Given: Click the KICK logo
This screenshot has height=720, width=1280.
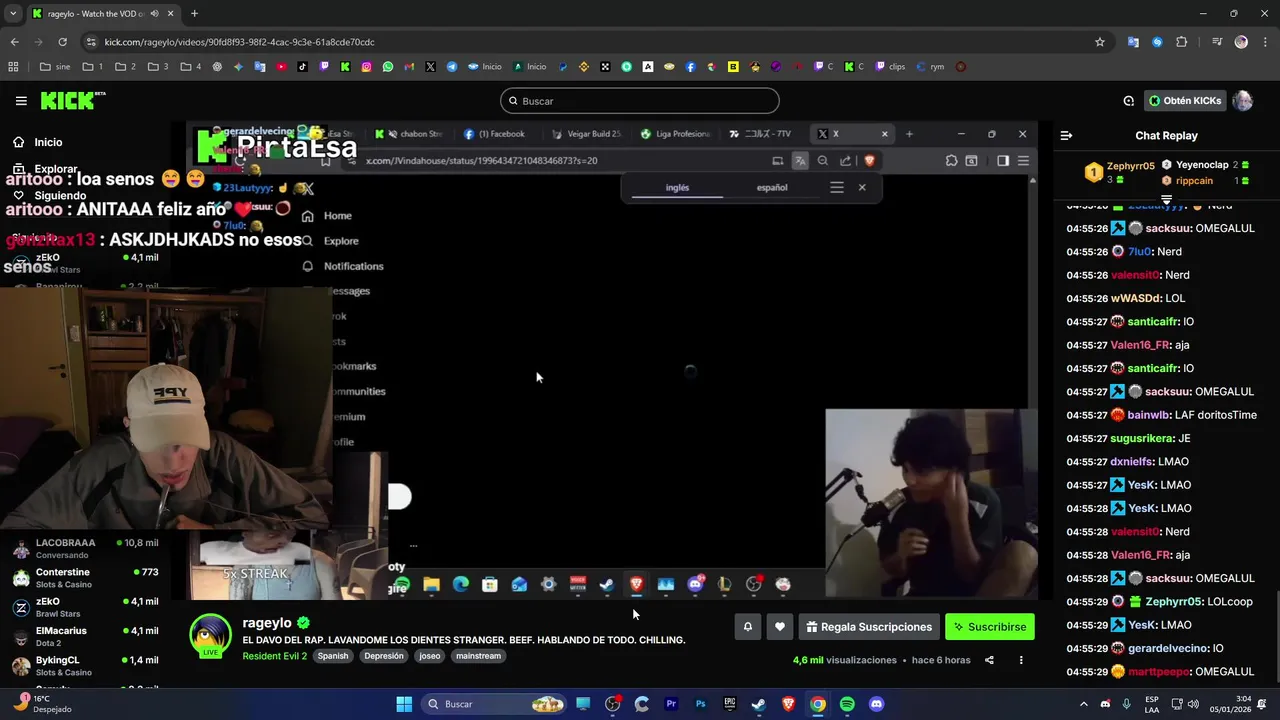Looking at the screenshot, I should pyautogui.click(x=72, y=100).
